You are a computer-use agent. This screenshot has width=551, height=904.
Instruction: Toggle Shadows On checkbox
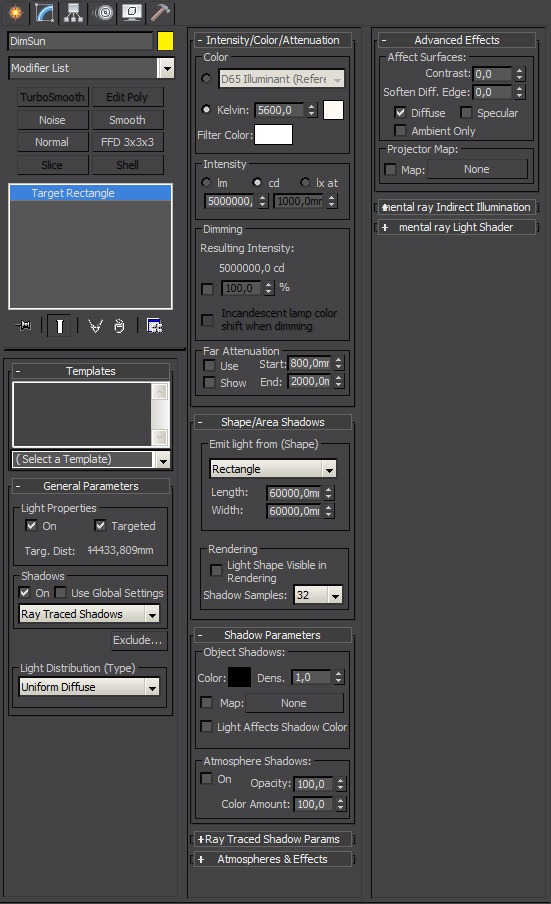coord(24,593)
